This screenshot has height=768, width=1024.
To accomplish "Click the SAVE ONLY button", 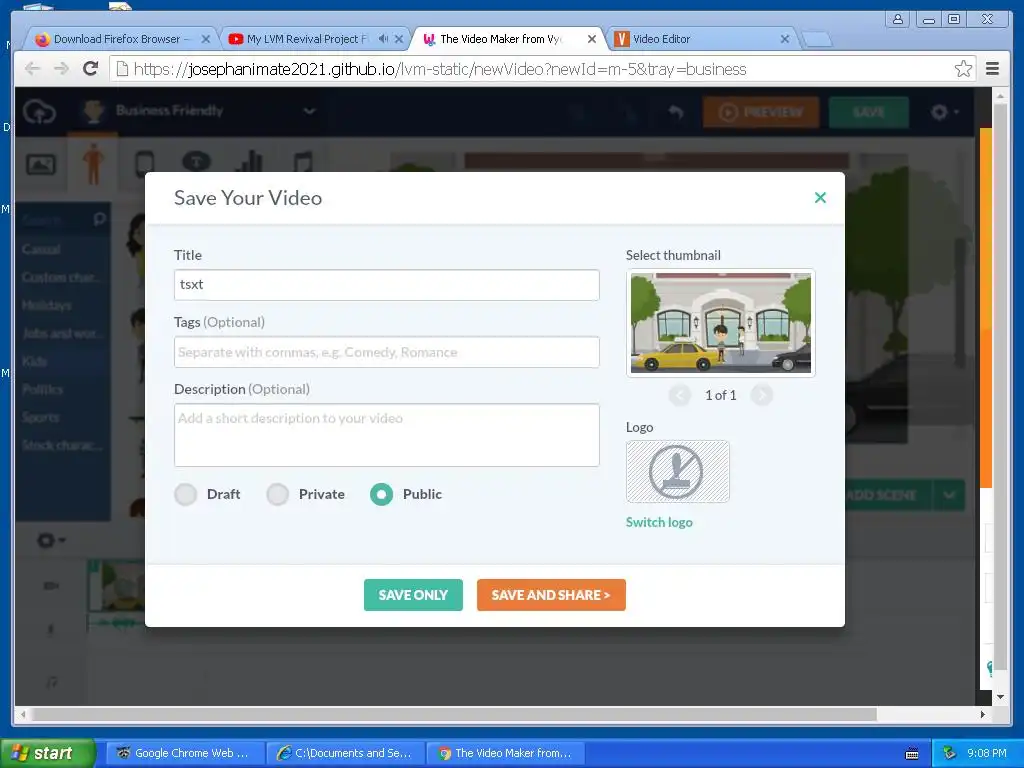I will [x=413, y=595].
